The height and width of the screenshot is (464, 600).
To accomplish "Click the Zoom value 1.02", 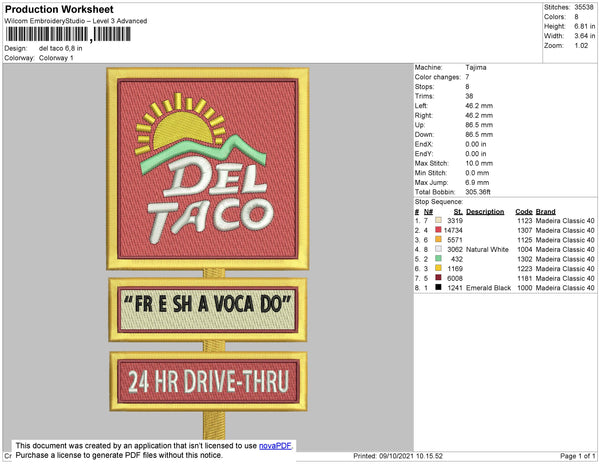I will point(581,46).
